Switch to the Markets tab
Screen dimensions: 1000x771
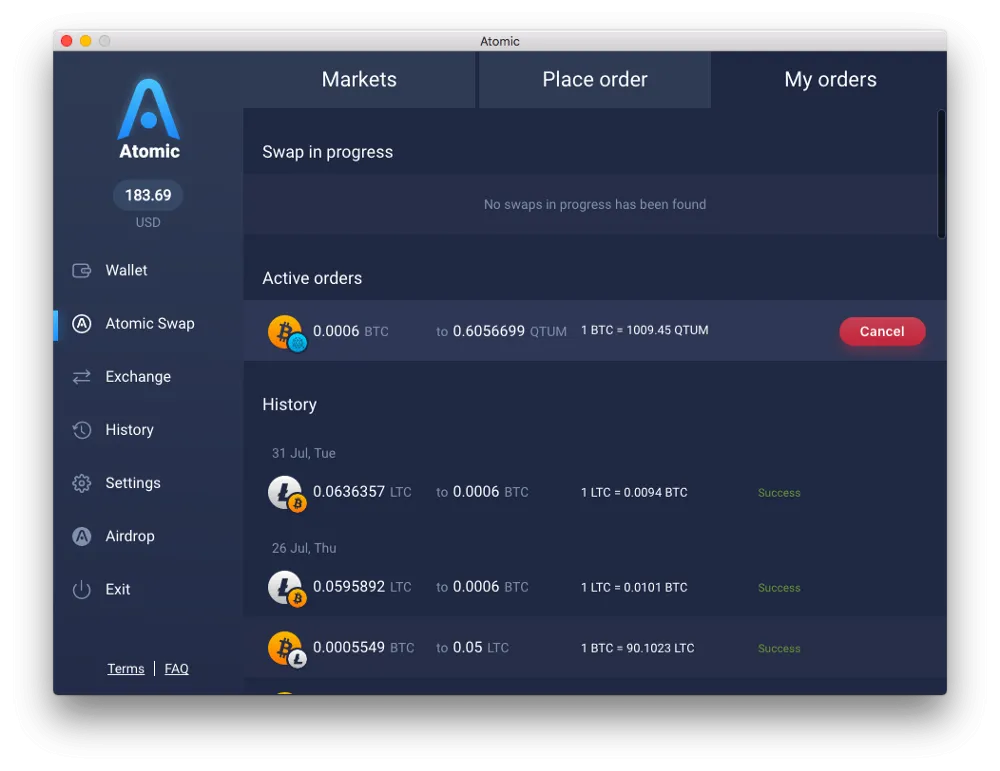(359, 80)
